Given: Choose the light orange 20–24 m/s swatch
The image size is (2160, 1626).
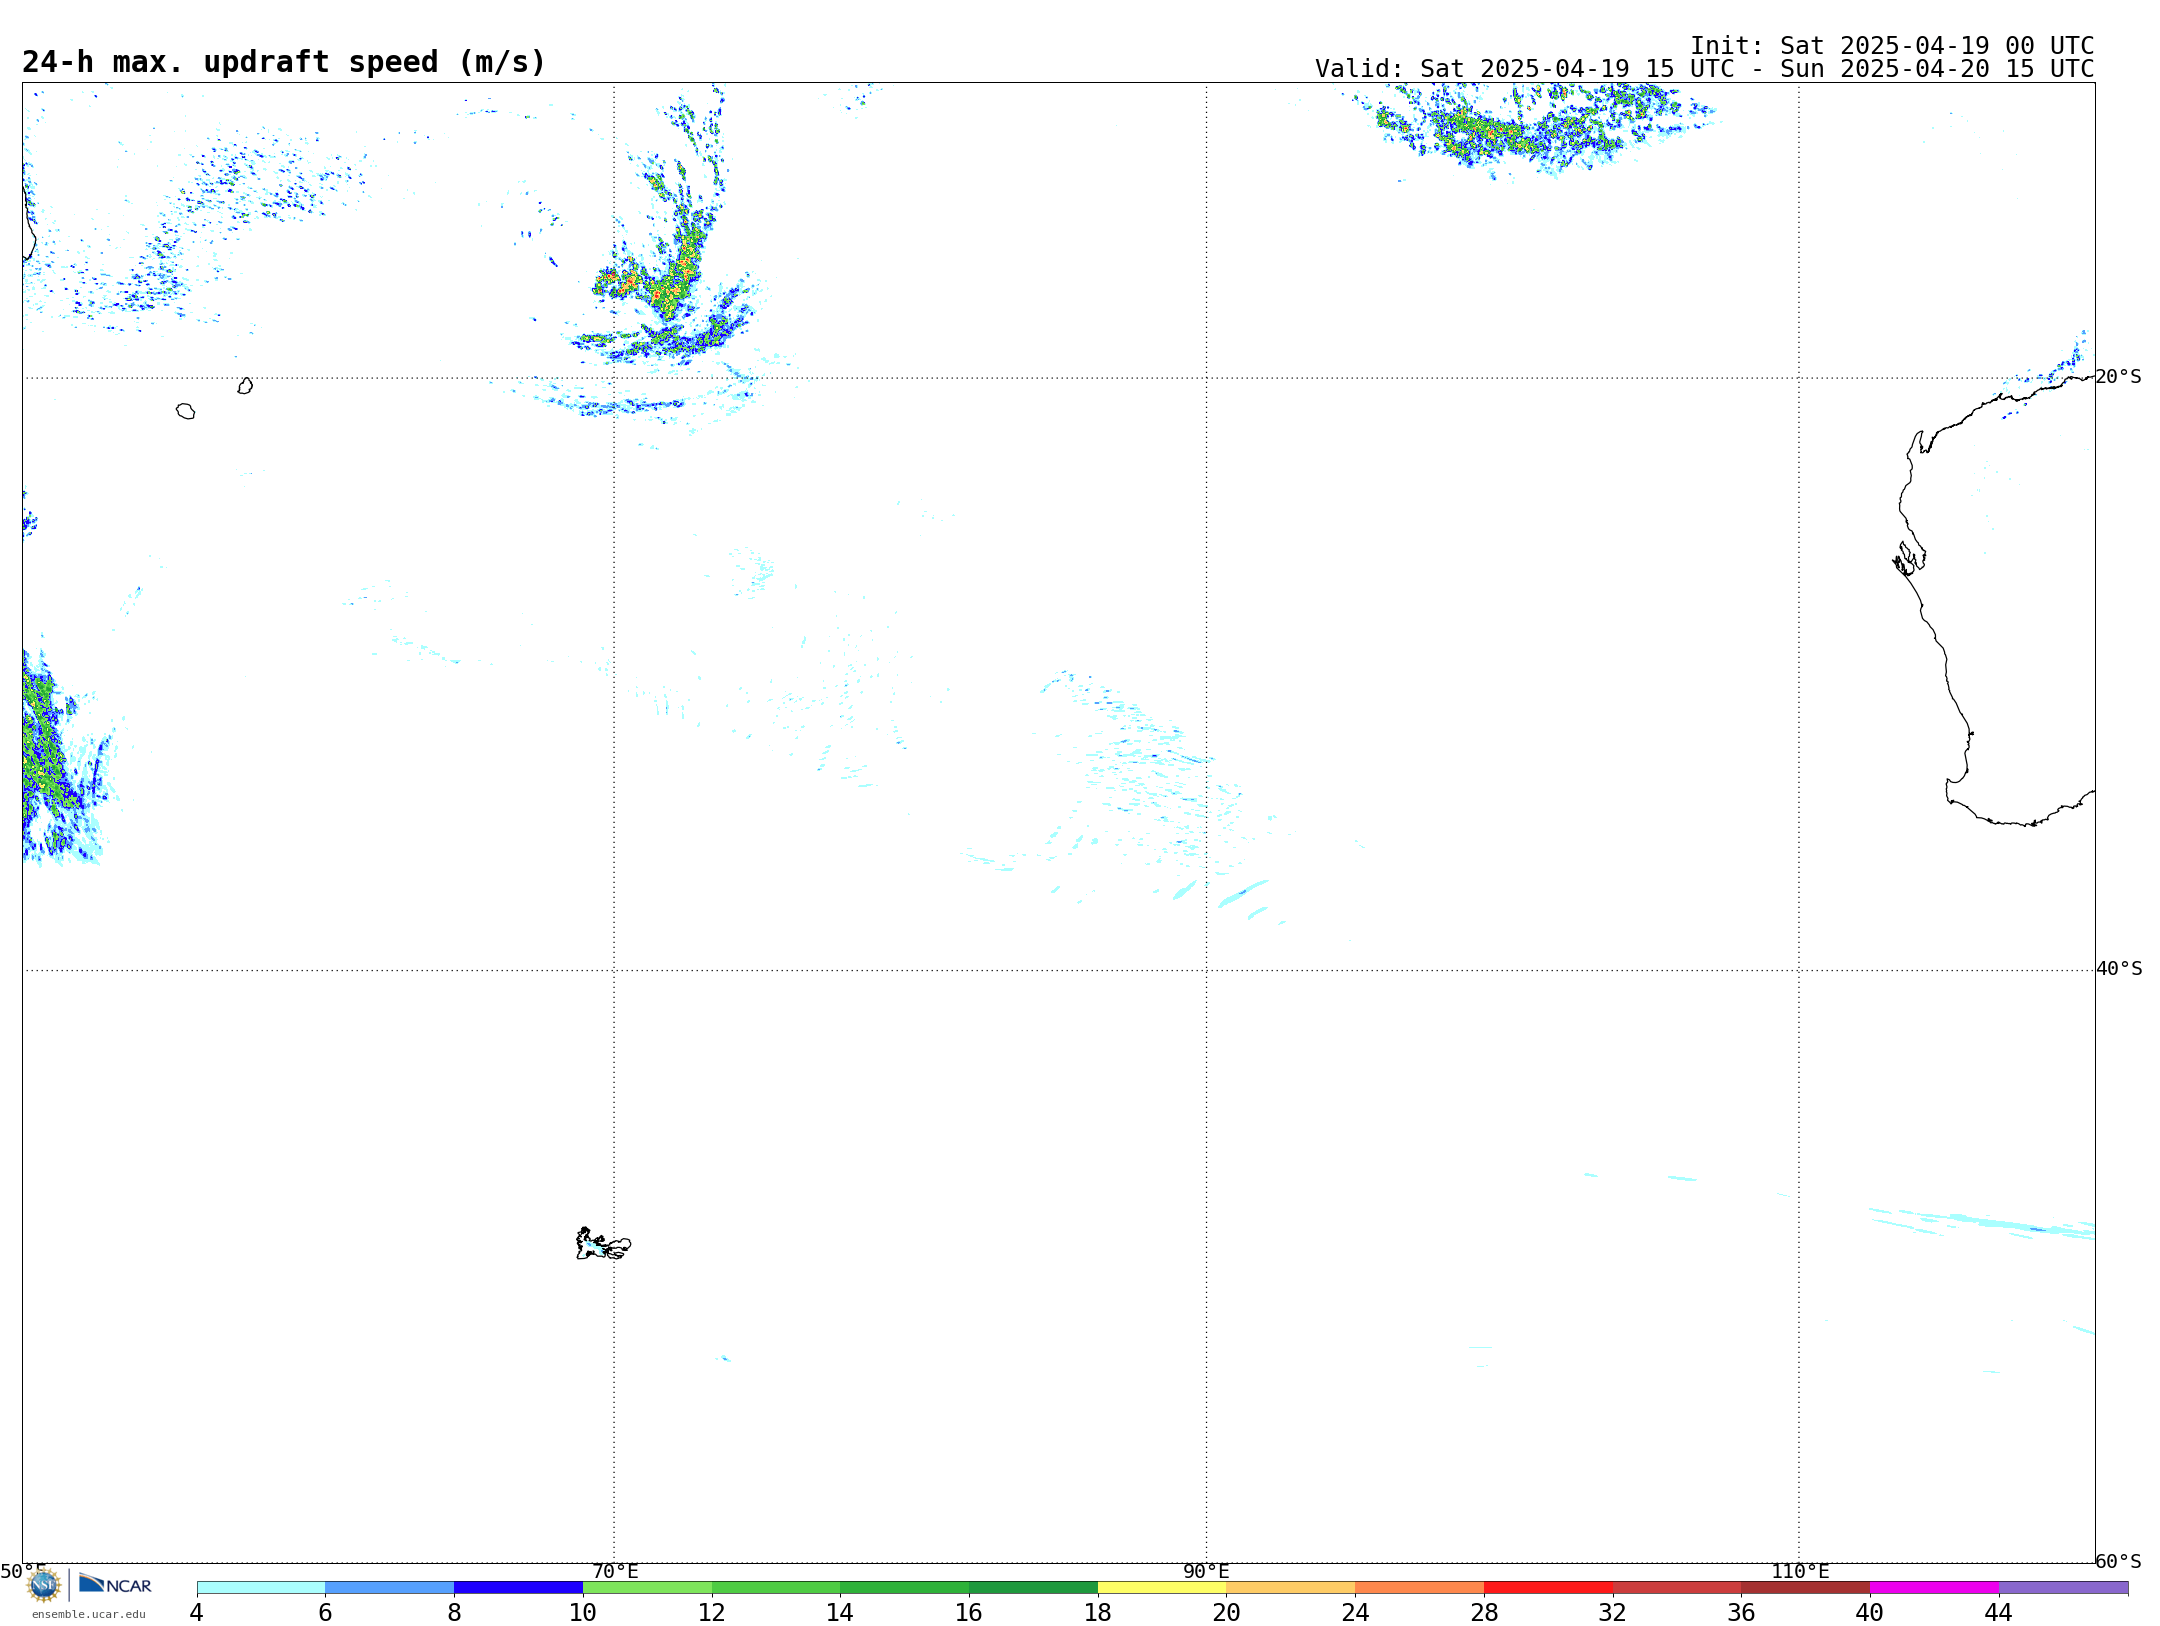Looking at the screenshot, I should pos(1291,1588).
